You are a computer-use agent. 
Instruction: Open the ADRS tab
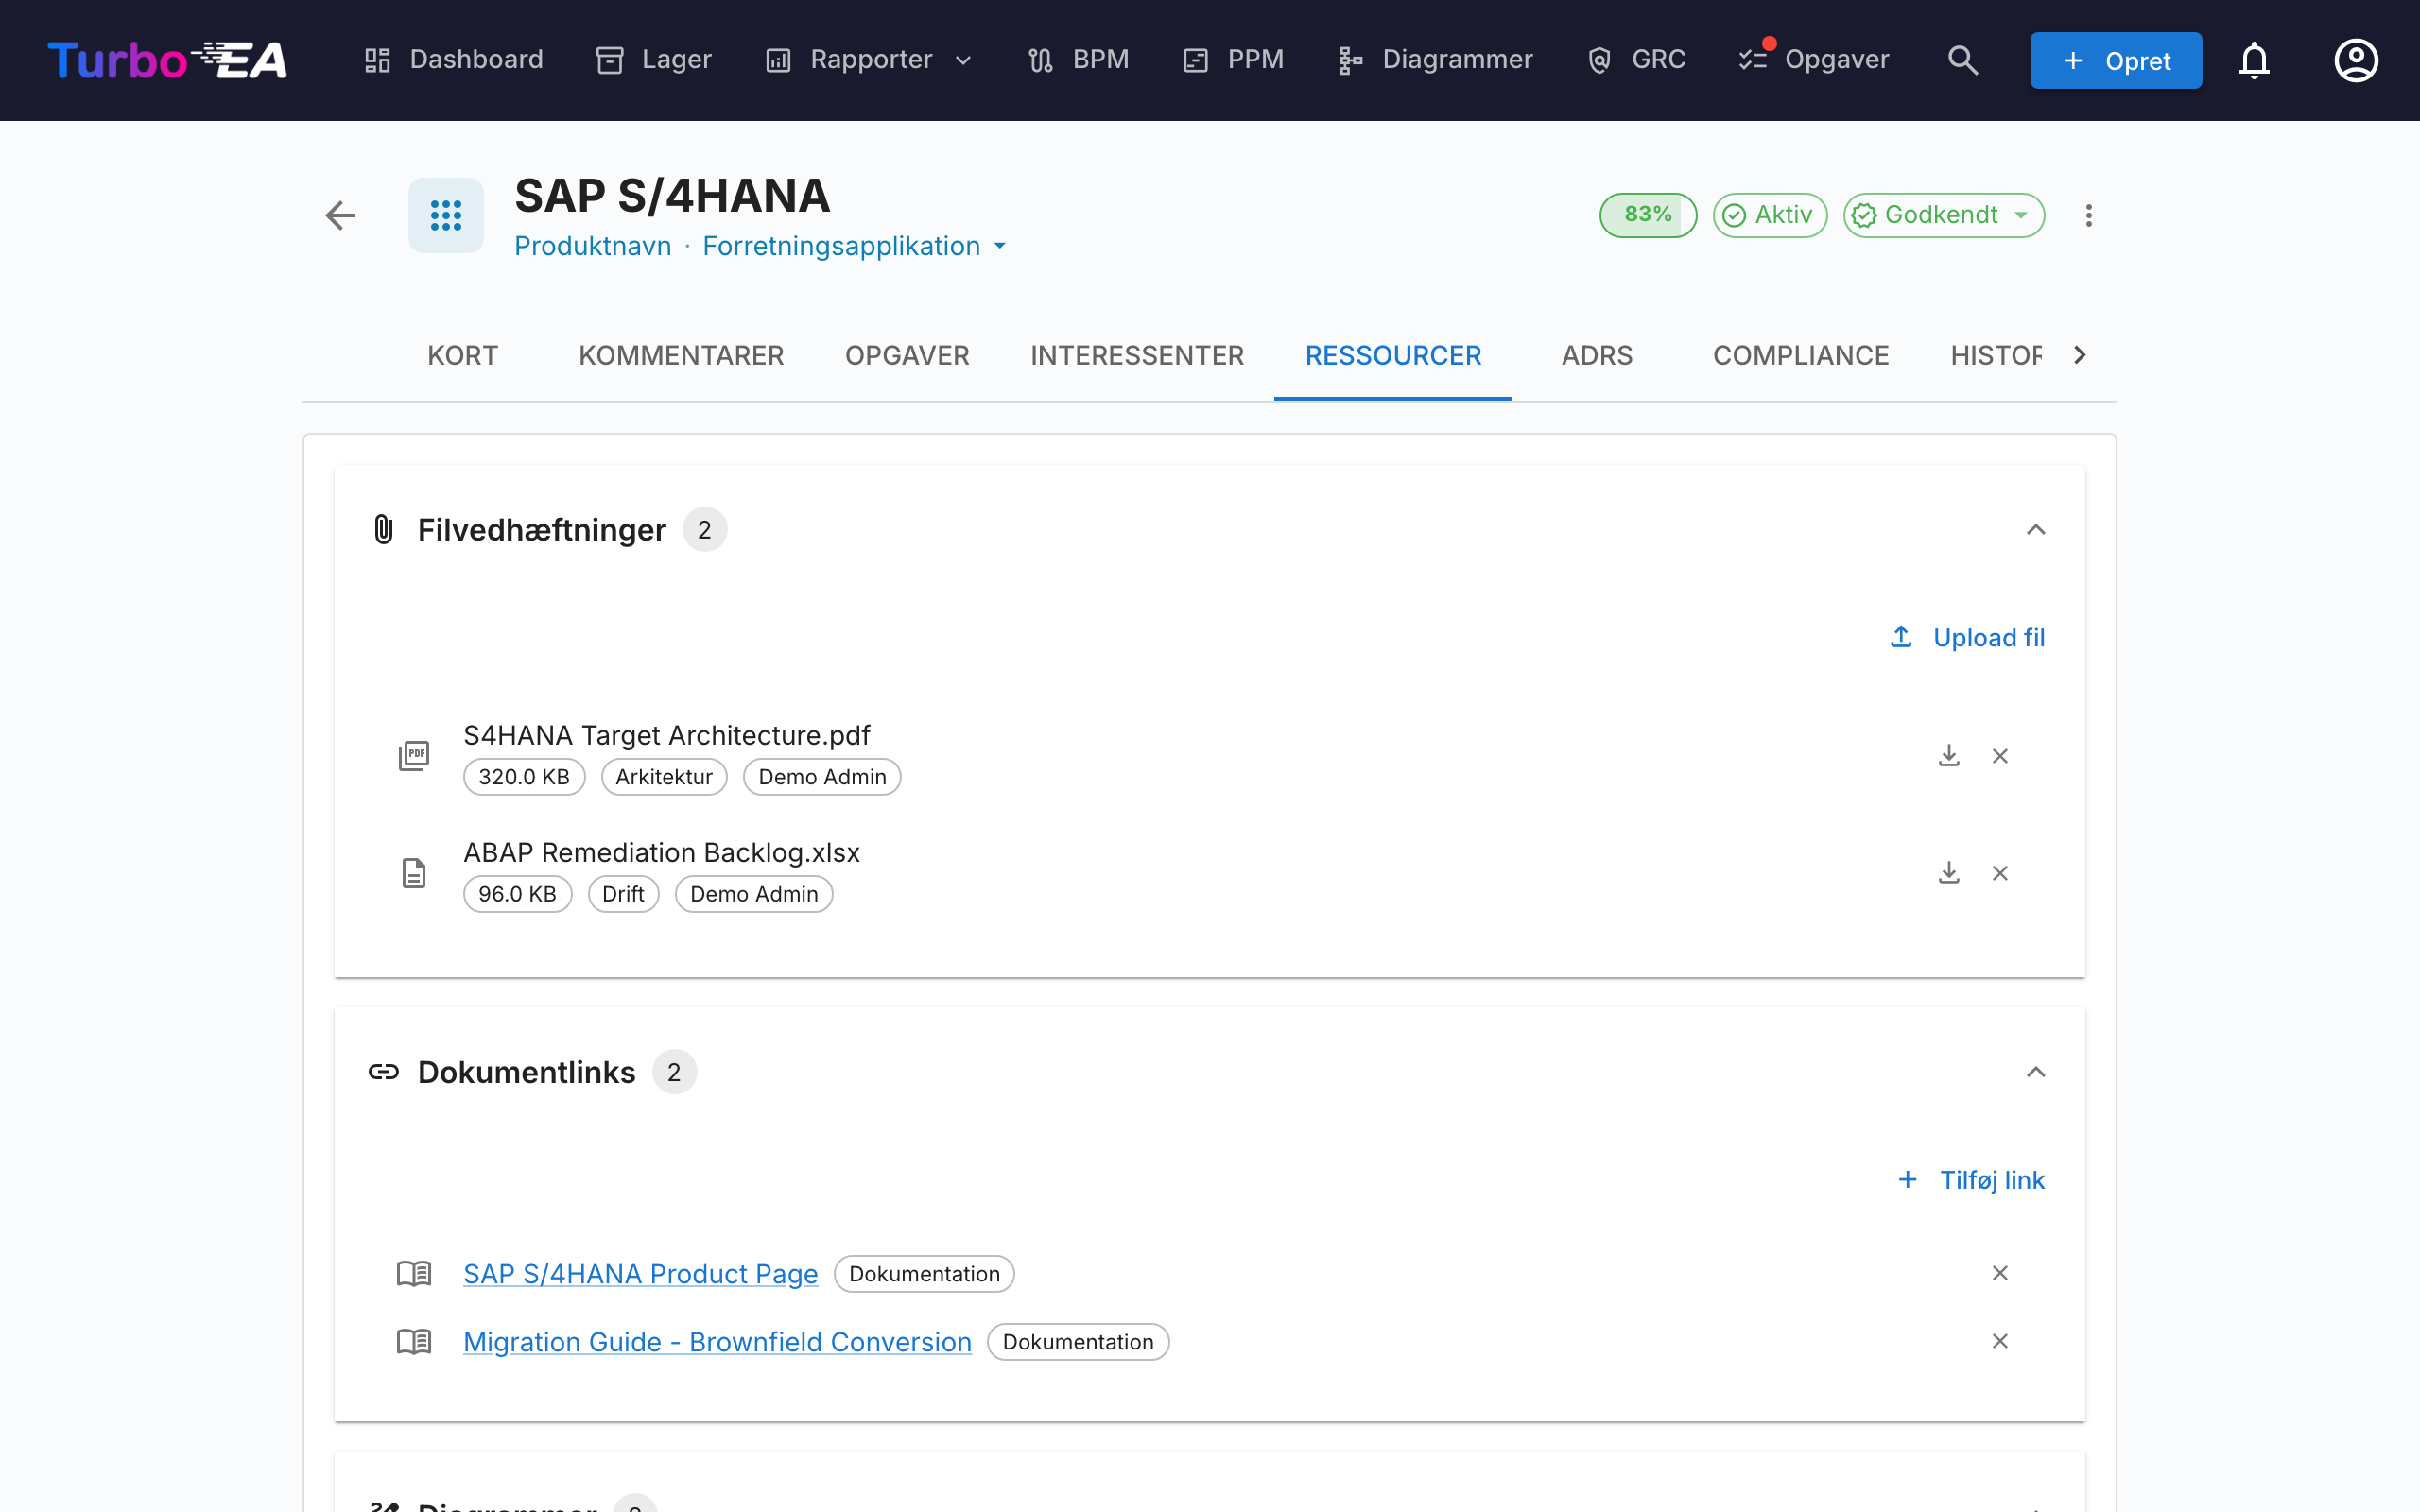pos(1597,356)
